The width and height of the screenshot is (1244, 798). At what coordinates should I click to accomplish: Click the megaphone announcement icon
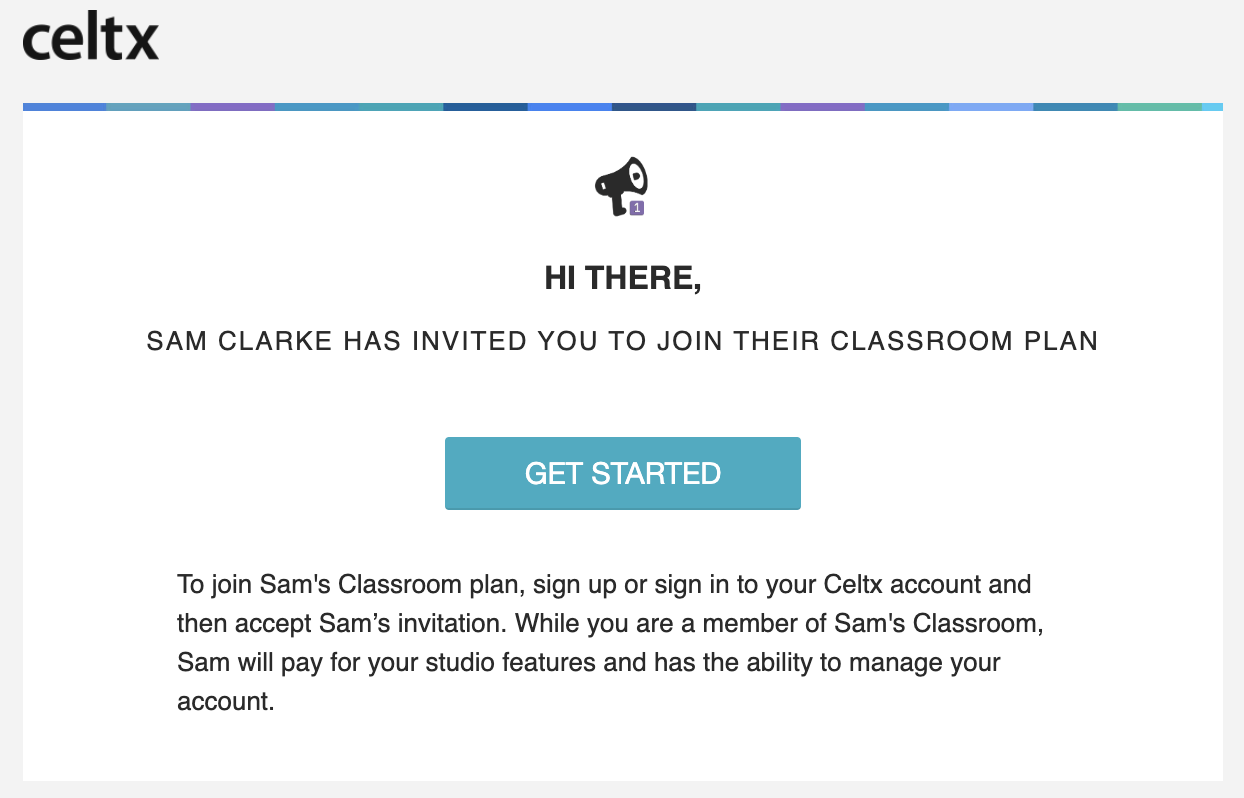622,186
